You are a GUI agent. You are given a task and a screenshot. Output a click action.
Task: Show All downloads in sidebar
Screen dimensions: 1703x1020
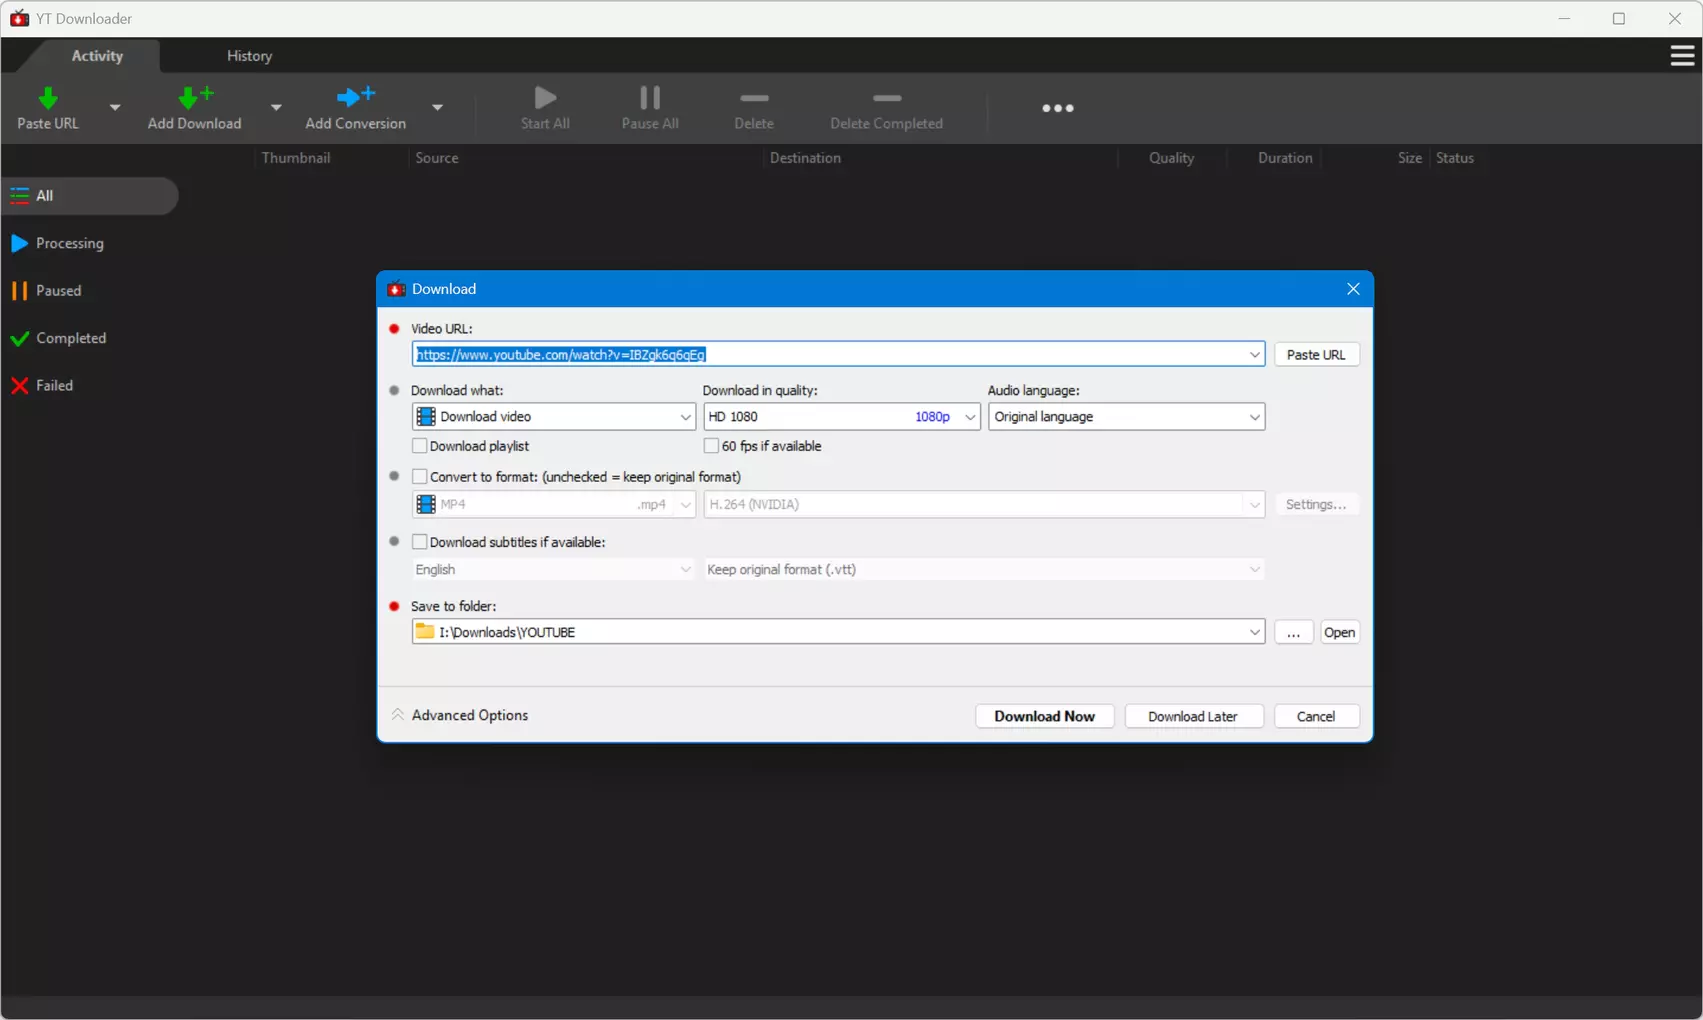click(x=90, y=196)
